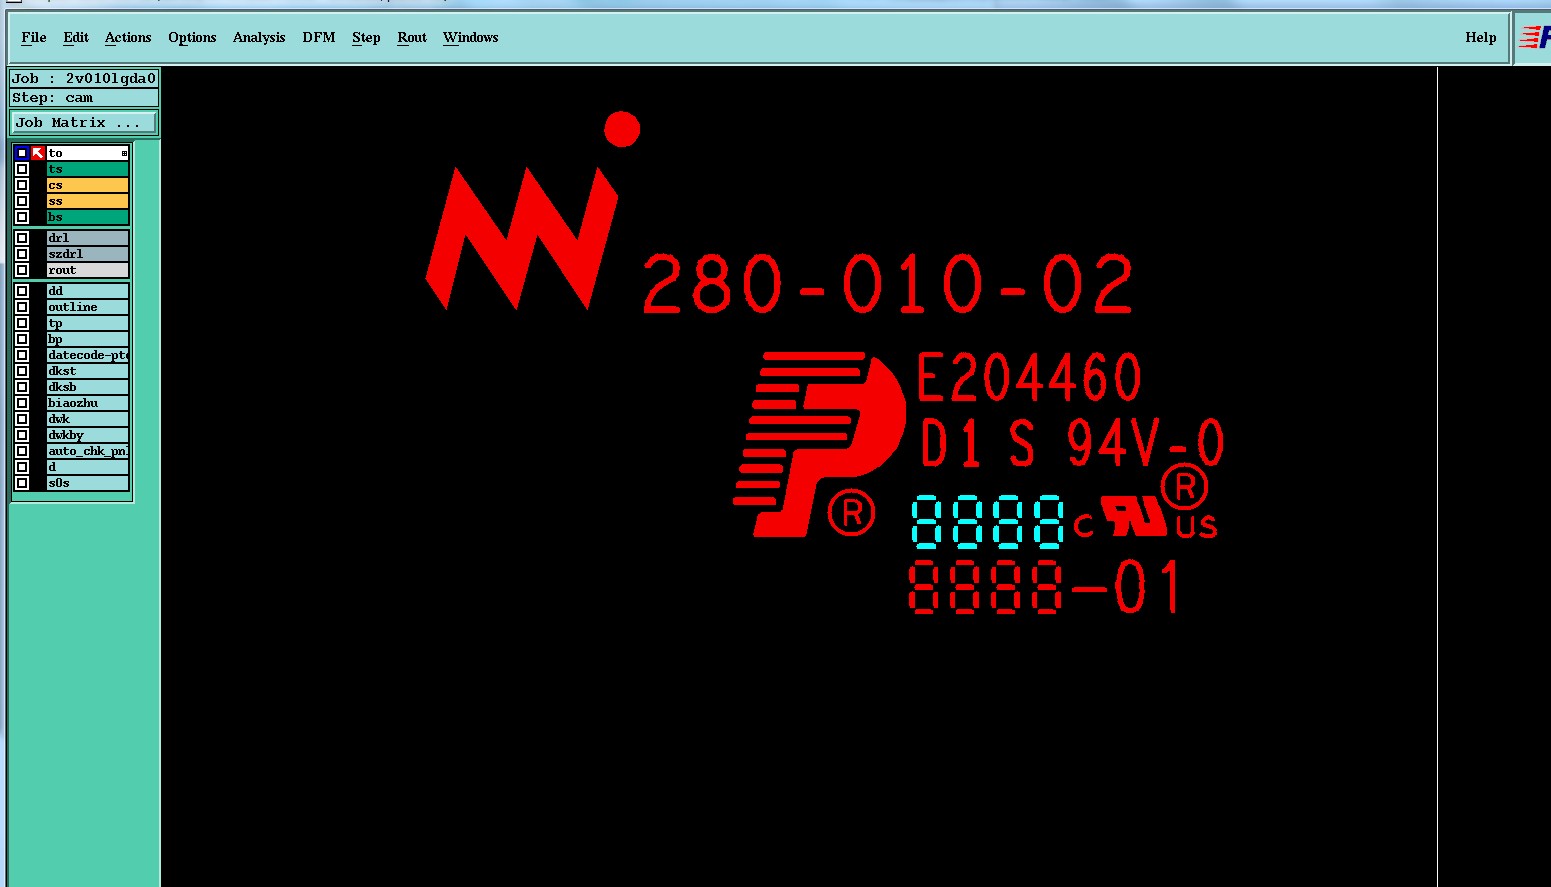Select the 'szdrl' layer name
The image size is (1551, 887).
click(x=88, y=254)
